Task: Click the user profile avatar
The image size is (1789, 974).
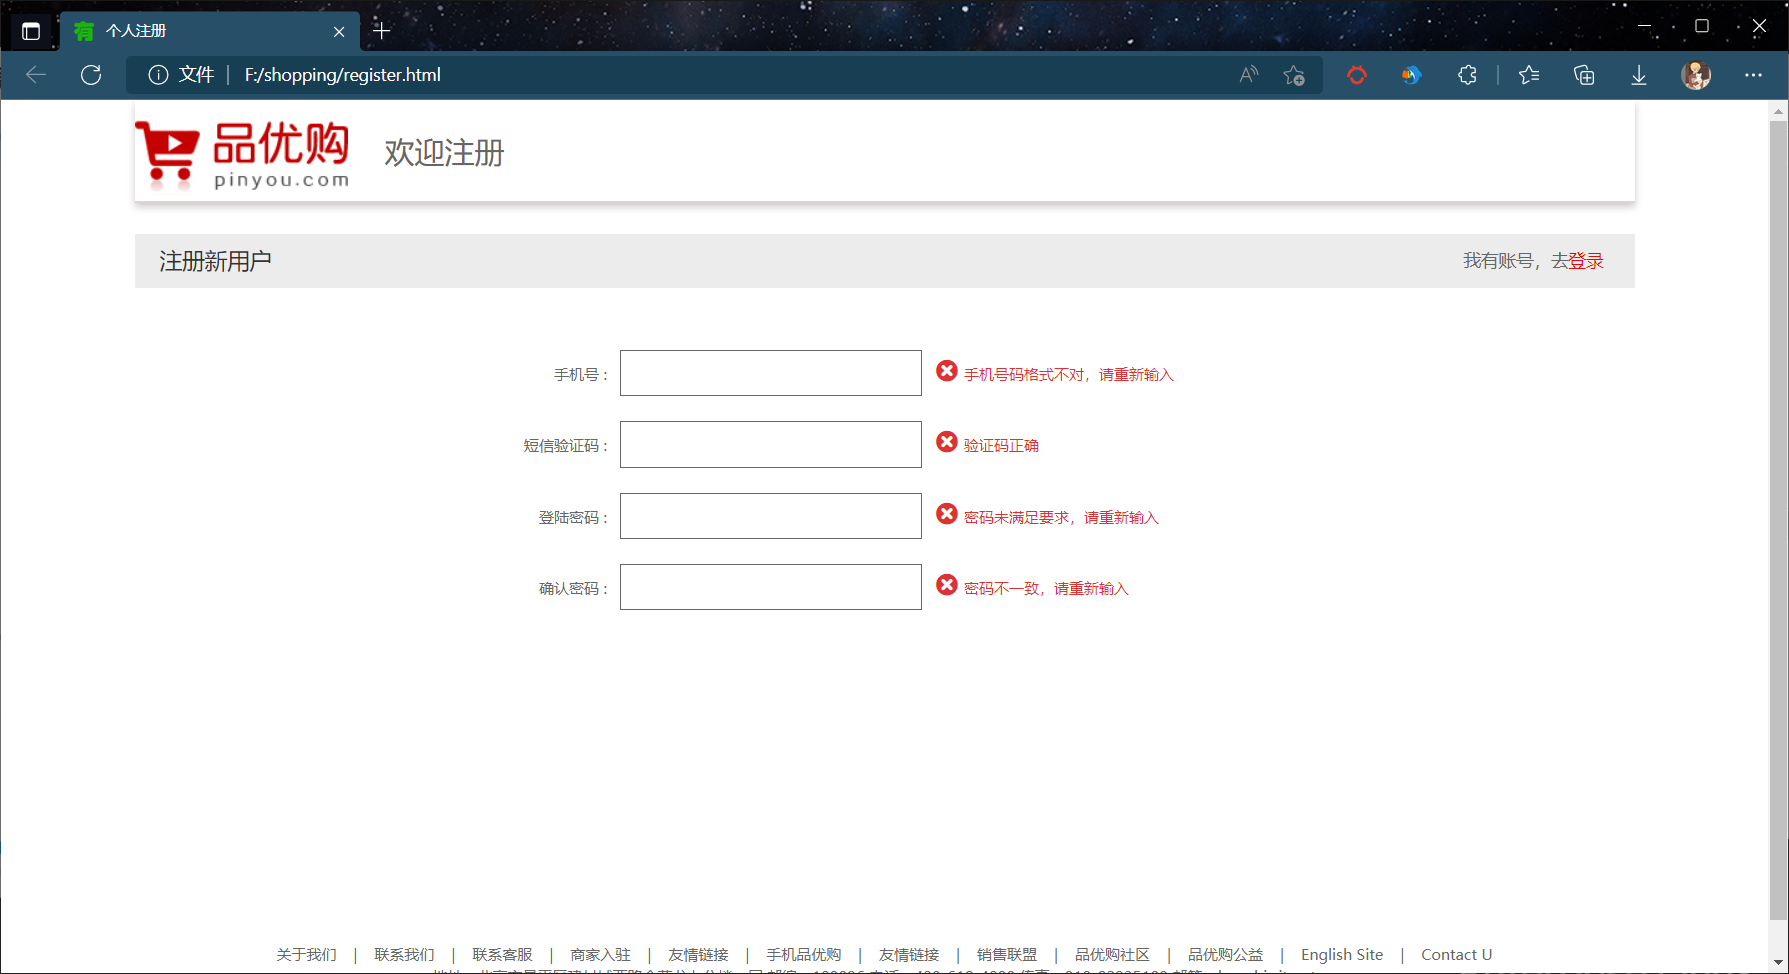Action: click(1696, 75)
